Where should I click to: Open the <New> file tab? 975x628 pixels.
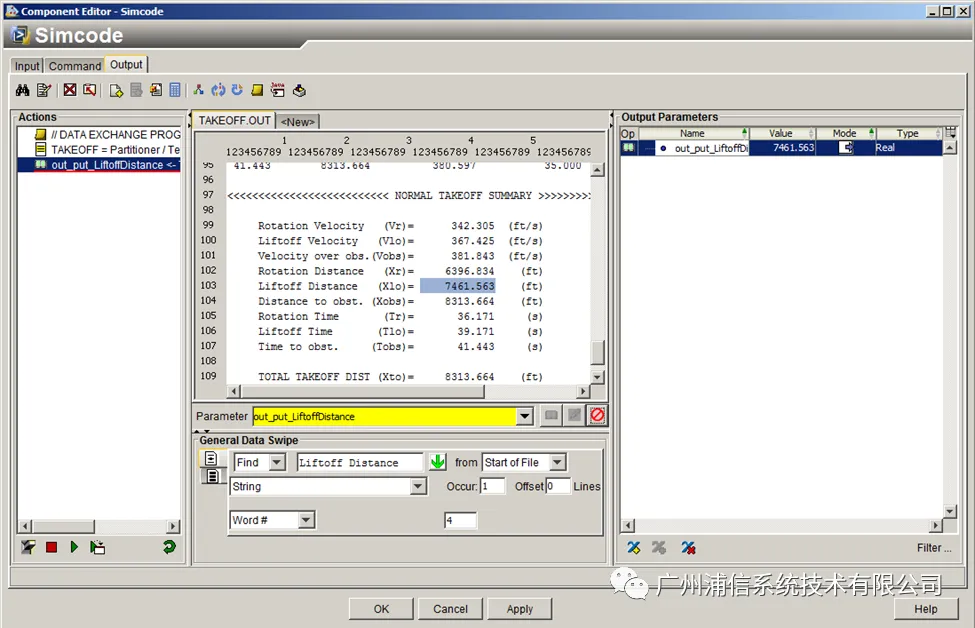(298, 122)
